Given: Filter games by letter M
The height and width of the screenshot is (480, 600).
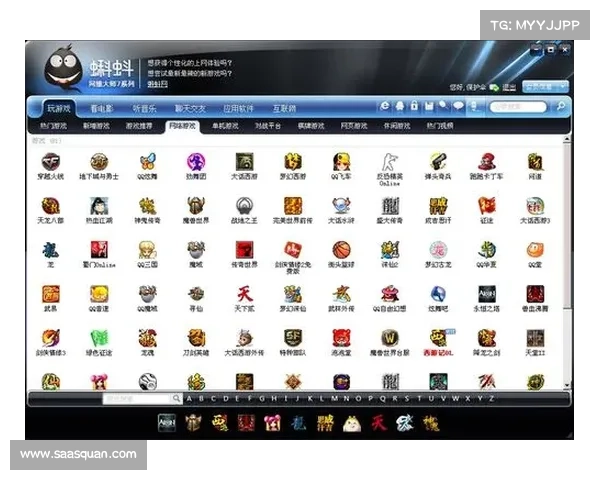Looking at the screenshot, I should 334,398.
